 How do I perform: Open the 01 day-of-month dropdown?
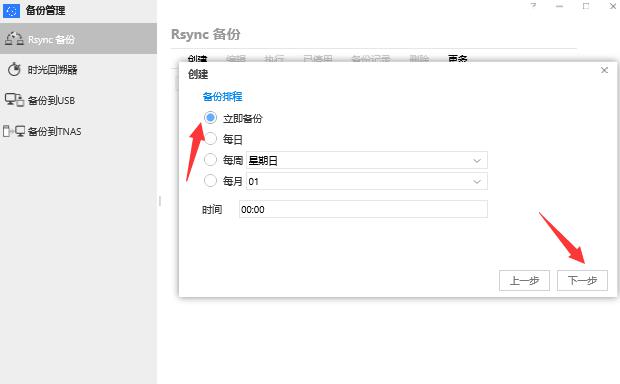coord(367,182)
